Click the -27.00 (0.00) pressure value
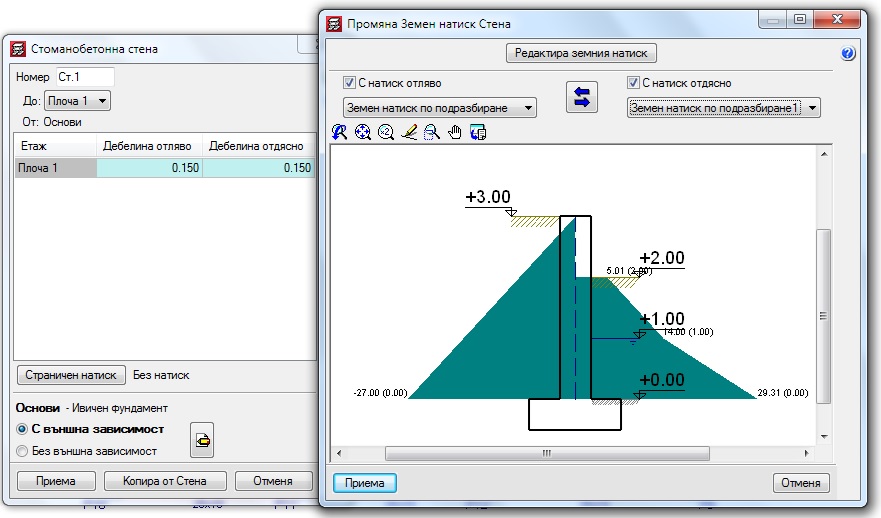 click(380, 393)
